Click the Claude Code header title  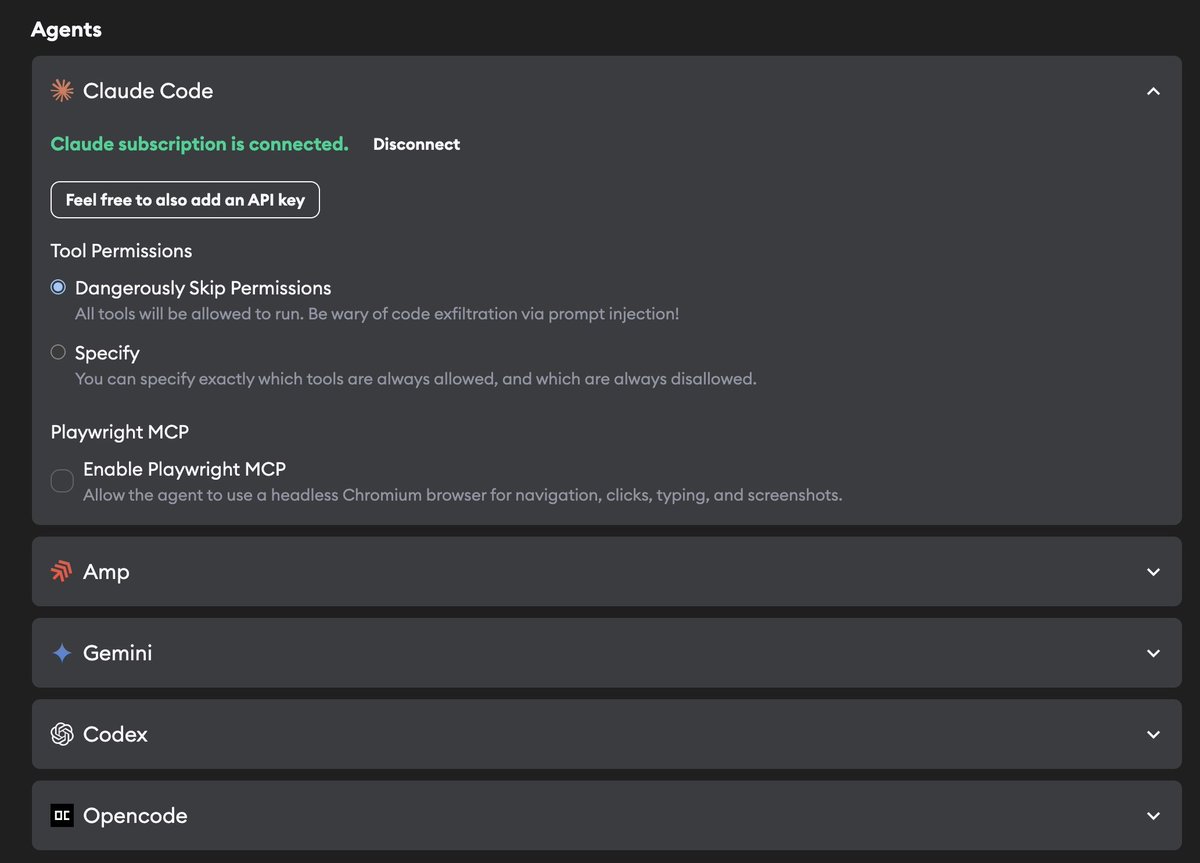point(148,91)
